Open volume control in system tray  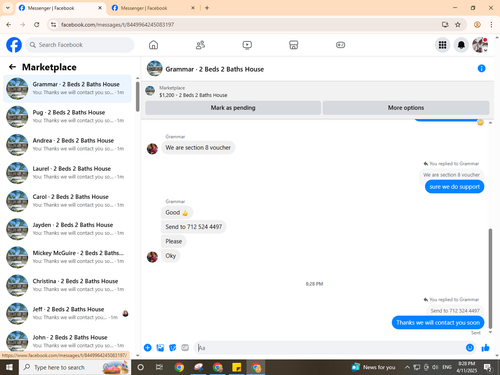435,367
